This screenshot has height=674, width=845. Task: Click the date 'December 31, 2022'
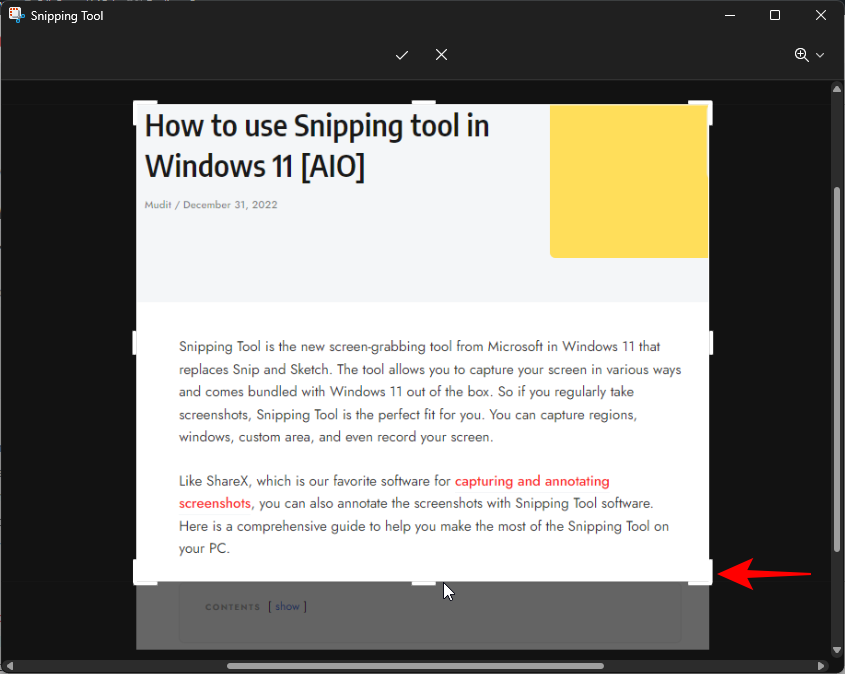click(x=230, y=205)
